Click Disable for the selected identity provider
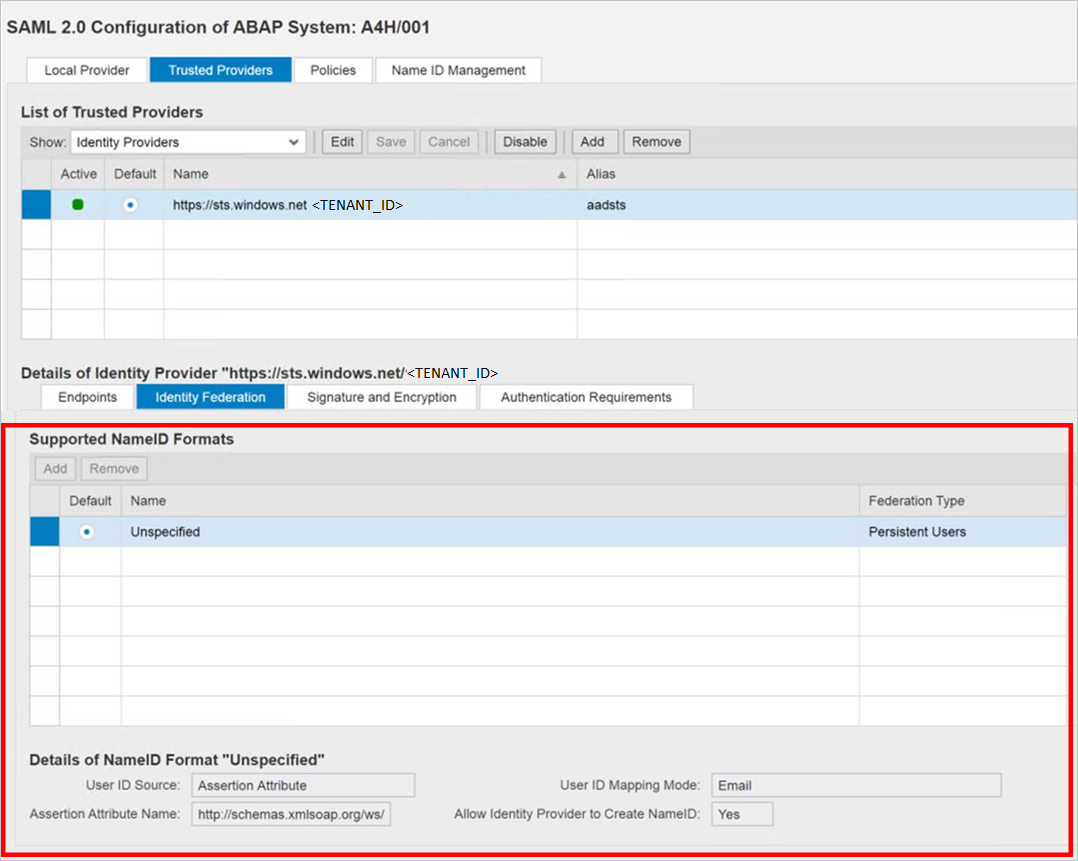Screen dimensions: 1078x861 (x=524, y=141)
